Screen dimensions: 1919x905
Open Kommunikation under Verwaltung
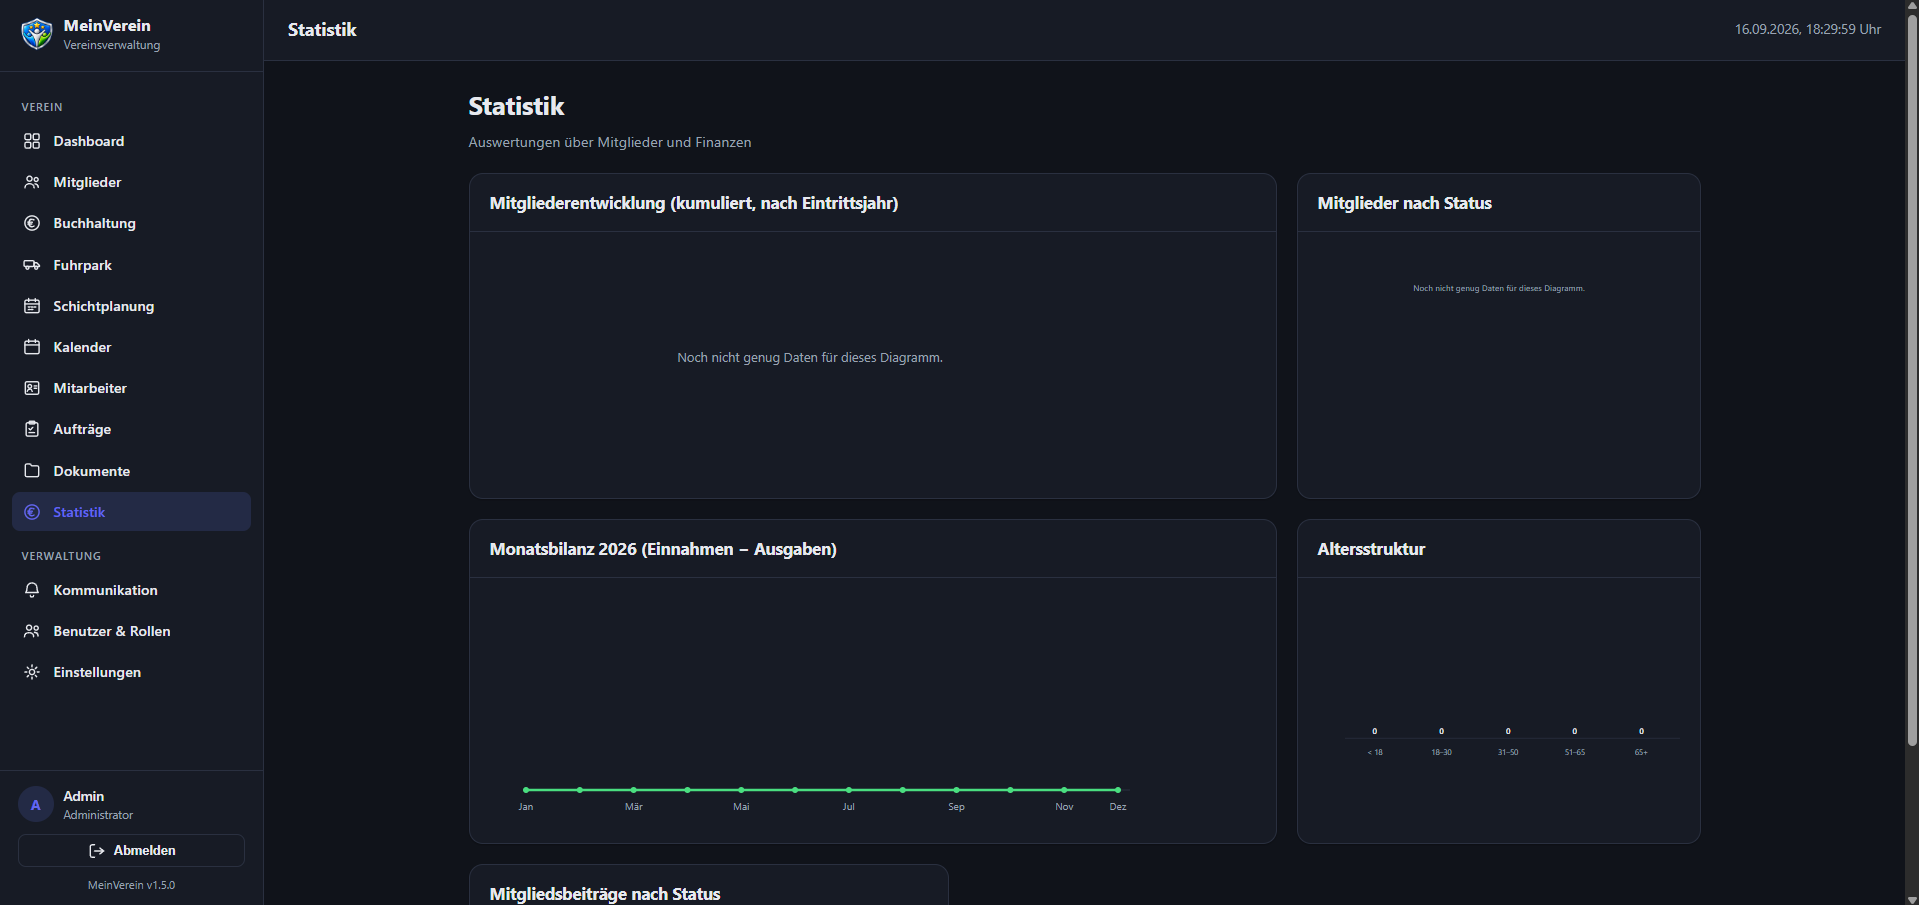pyautogui.click(x=131, y=590)
